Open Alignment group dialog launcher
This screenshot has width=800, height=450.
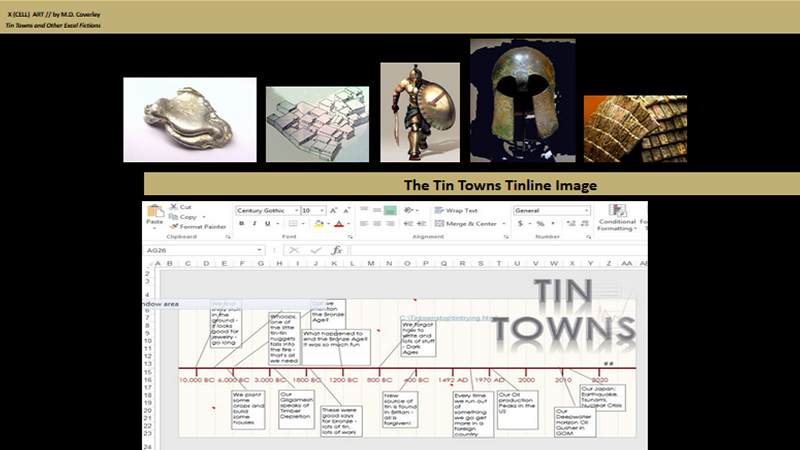pyautogui.click(x=506, y=237)
